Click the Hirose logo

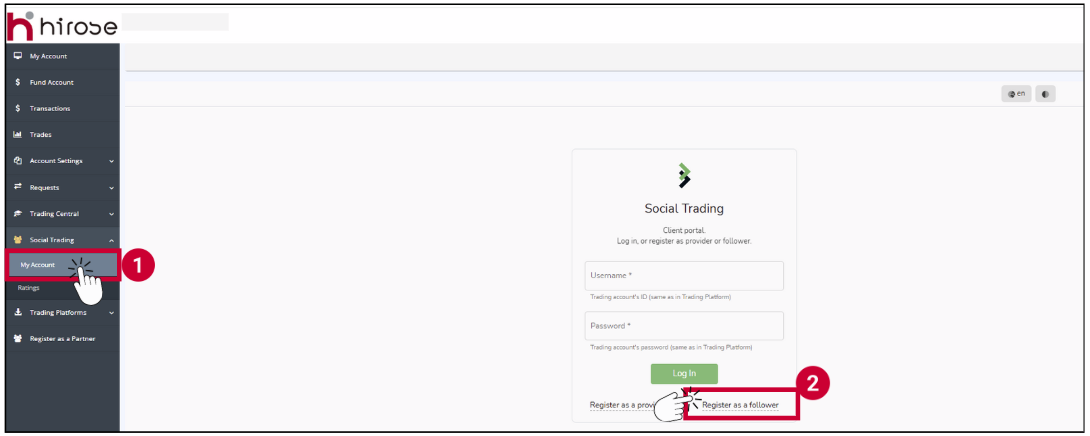point(62,26)
